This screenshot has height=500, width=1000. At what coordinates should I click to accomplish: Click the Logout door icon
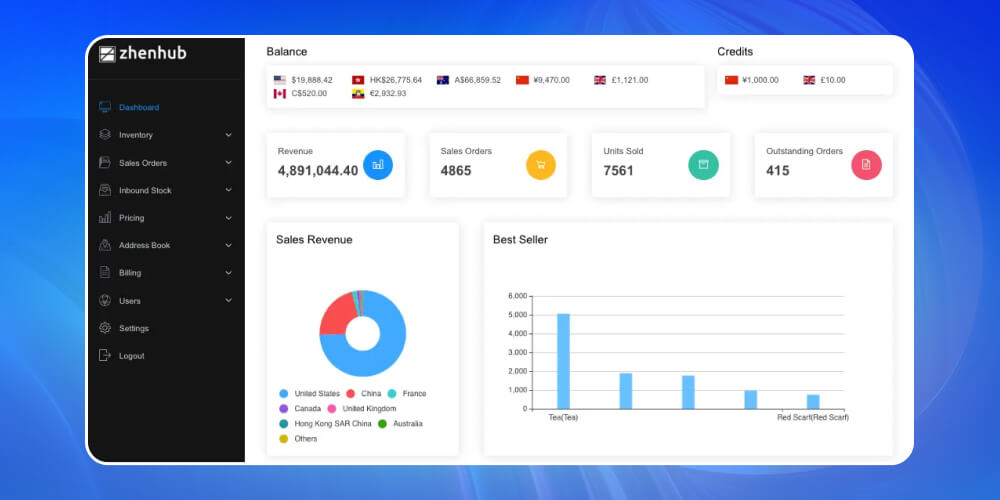(x=105, y=355)
